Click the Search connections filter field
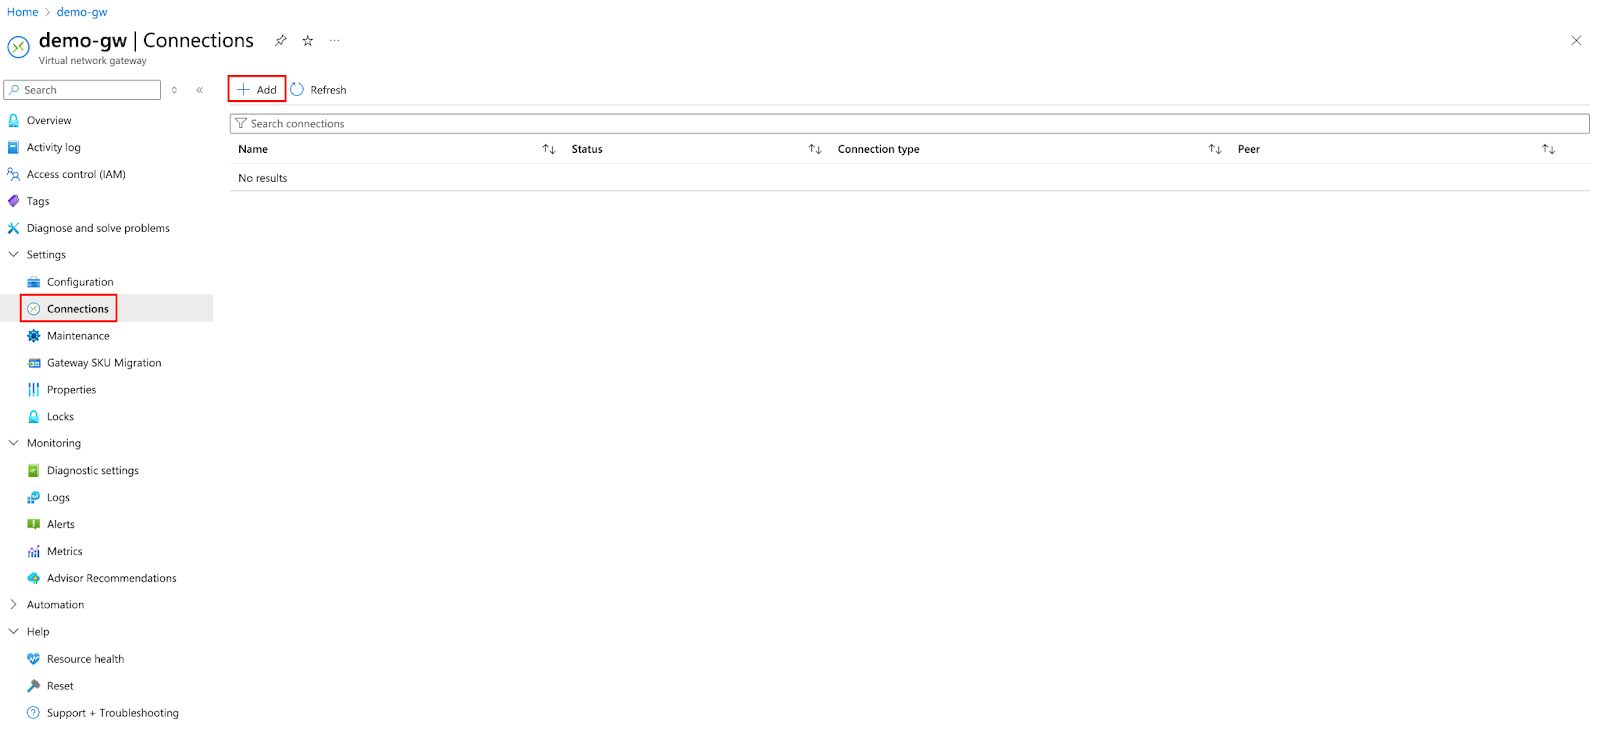Image resolution: width=1600 pixels, height=730 pixels. tap(910, 124)
